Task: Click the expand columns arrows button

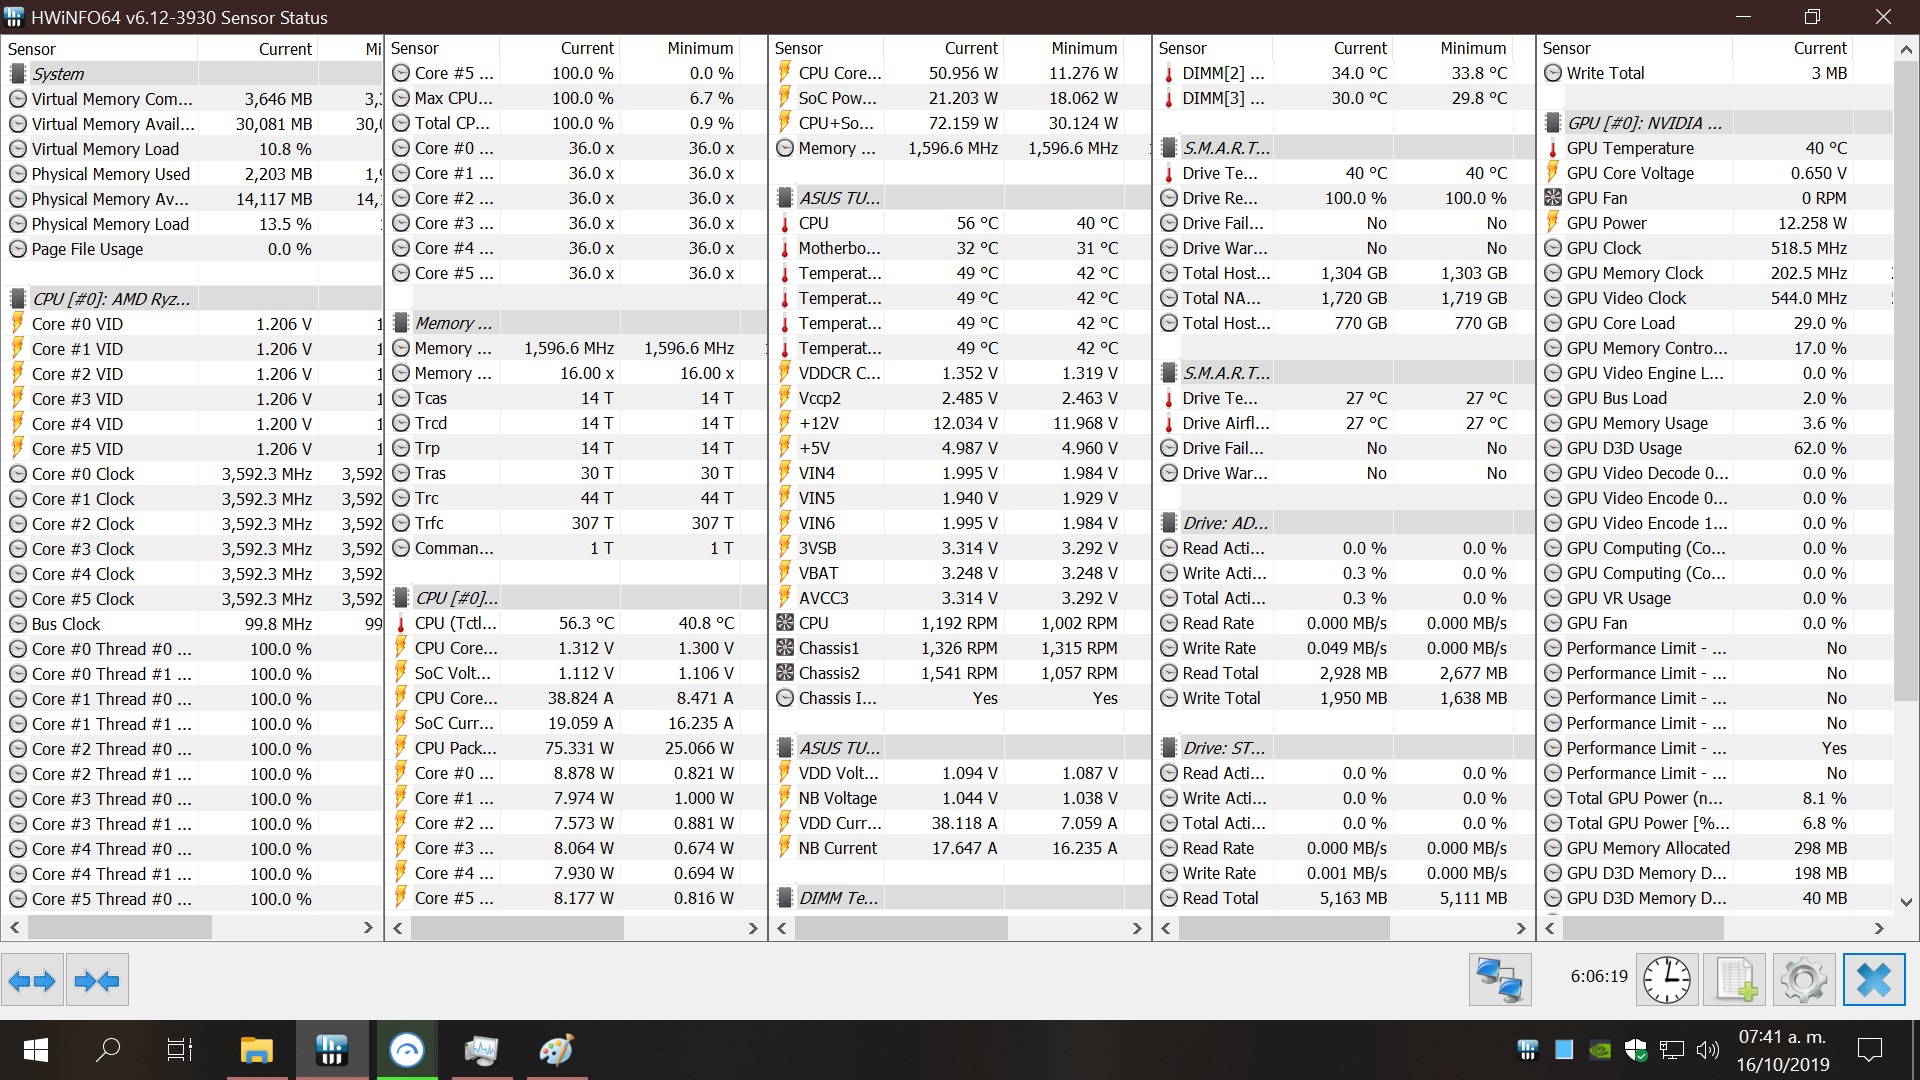Action: tap(32, 981)
